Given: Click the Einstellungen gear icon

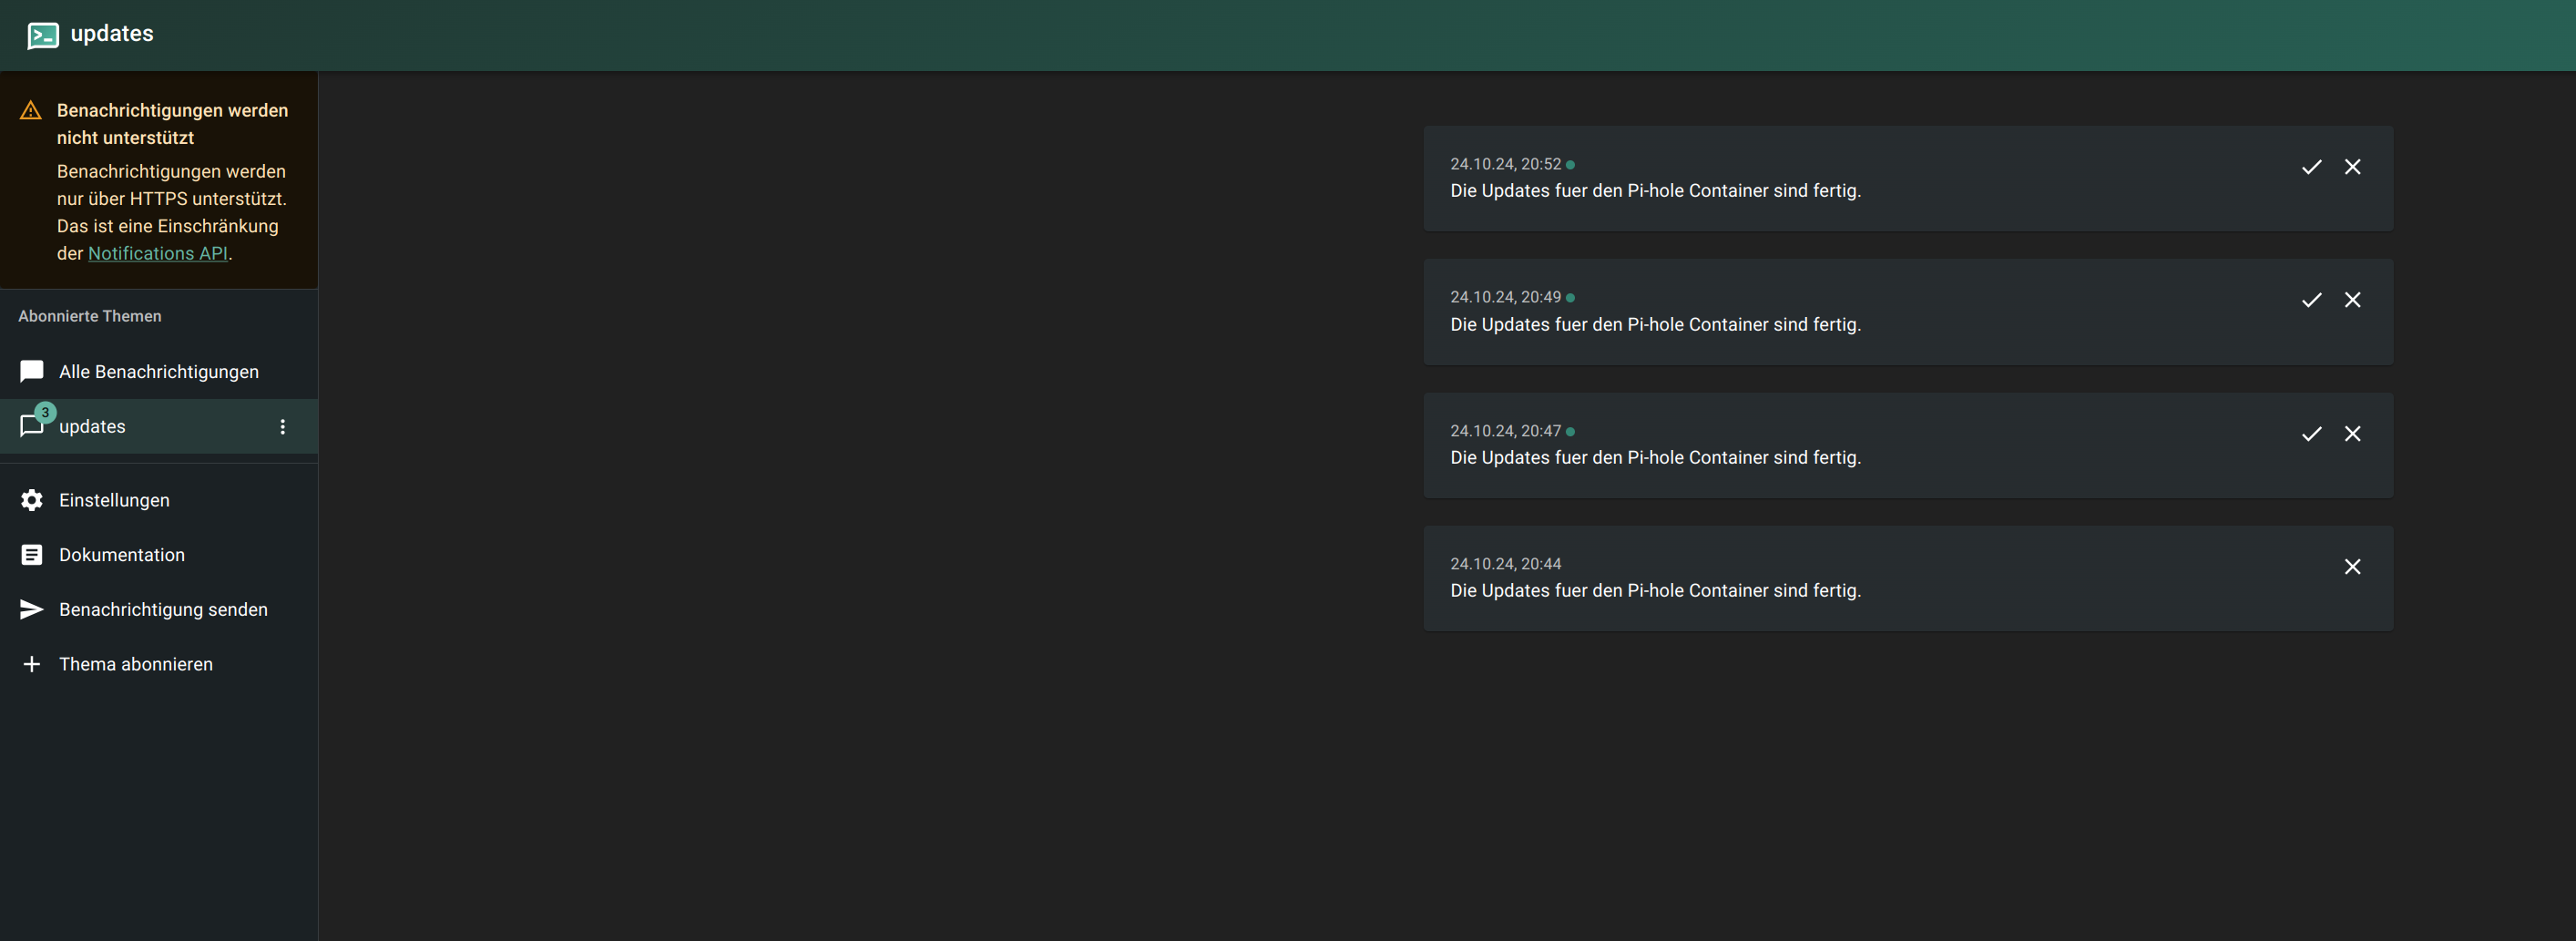Looking at the screenshot, I should click(x=32, y=500).
